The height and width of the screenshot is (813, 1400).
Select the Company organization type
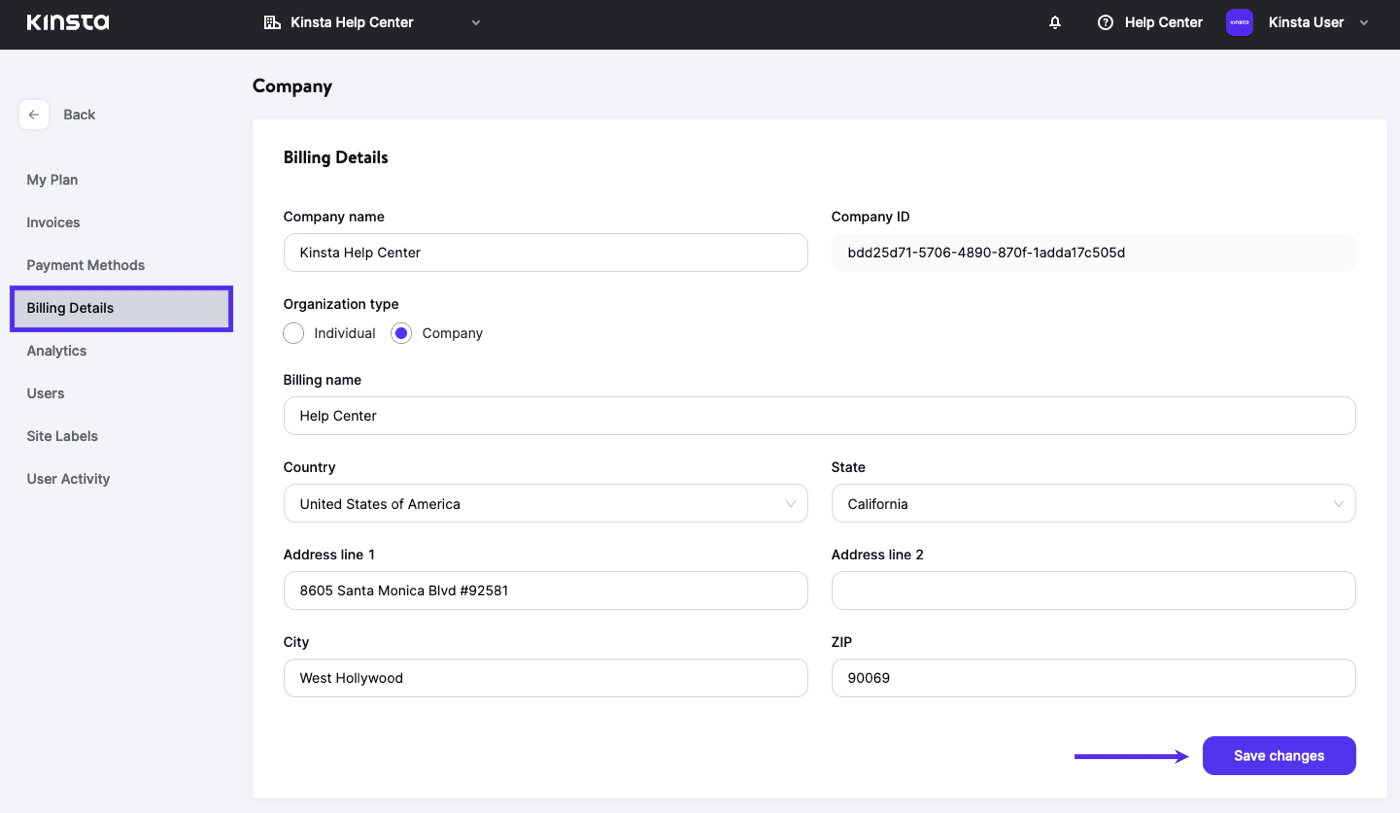click(401, 333)
